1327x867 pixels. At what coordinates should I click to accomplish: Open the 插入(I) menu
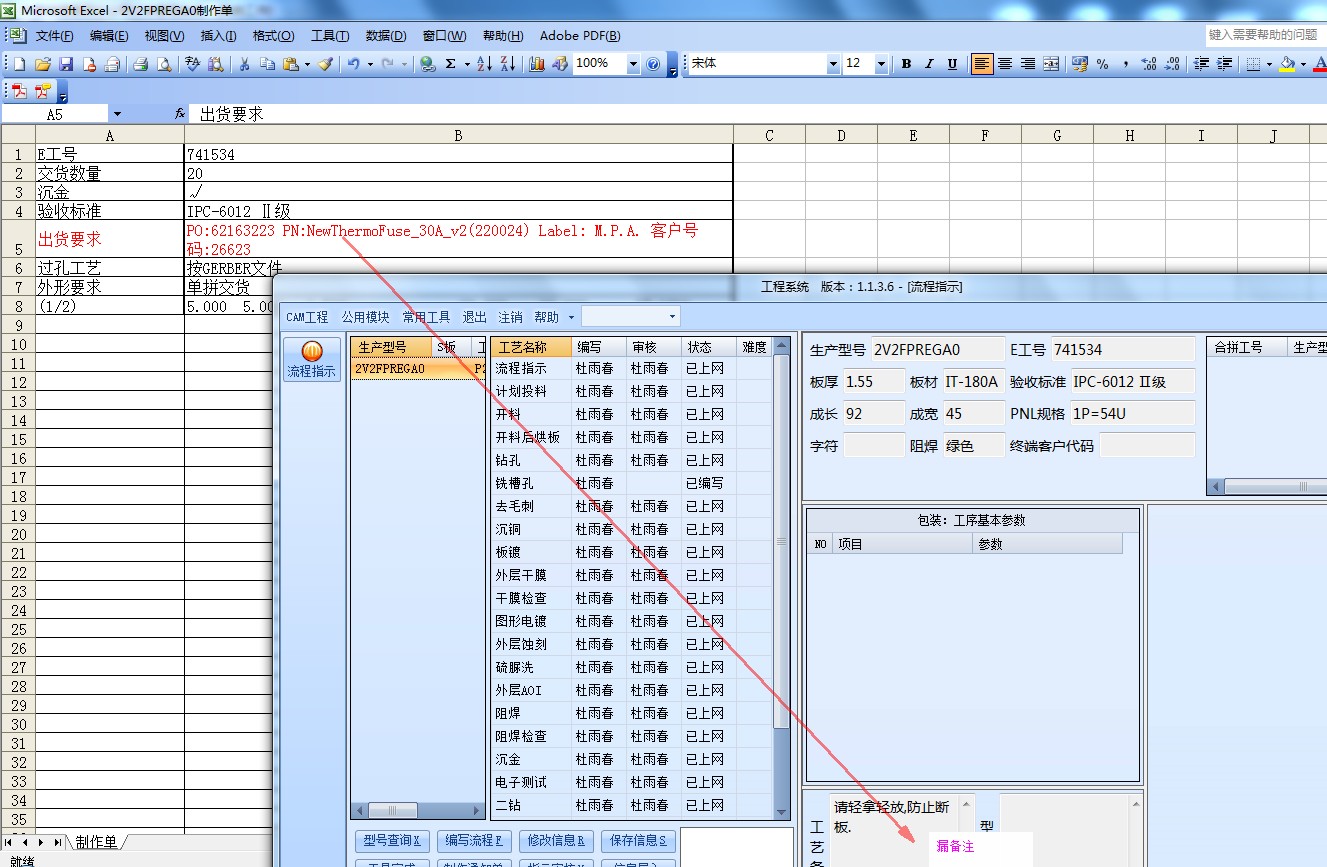[x=218, y=36]
